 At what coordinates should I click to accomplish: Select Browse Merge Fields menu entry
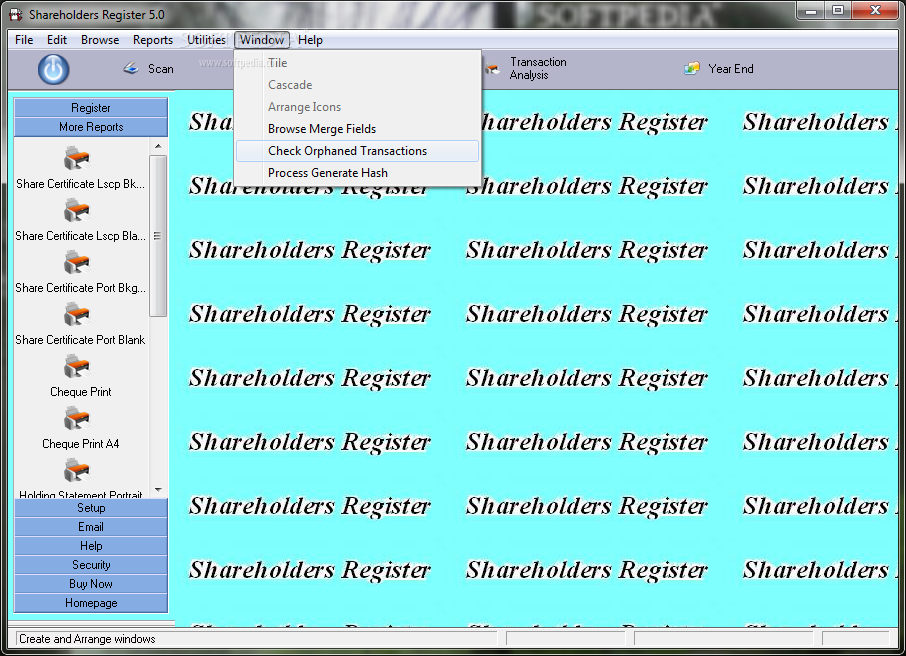coord(357,129)
